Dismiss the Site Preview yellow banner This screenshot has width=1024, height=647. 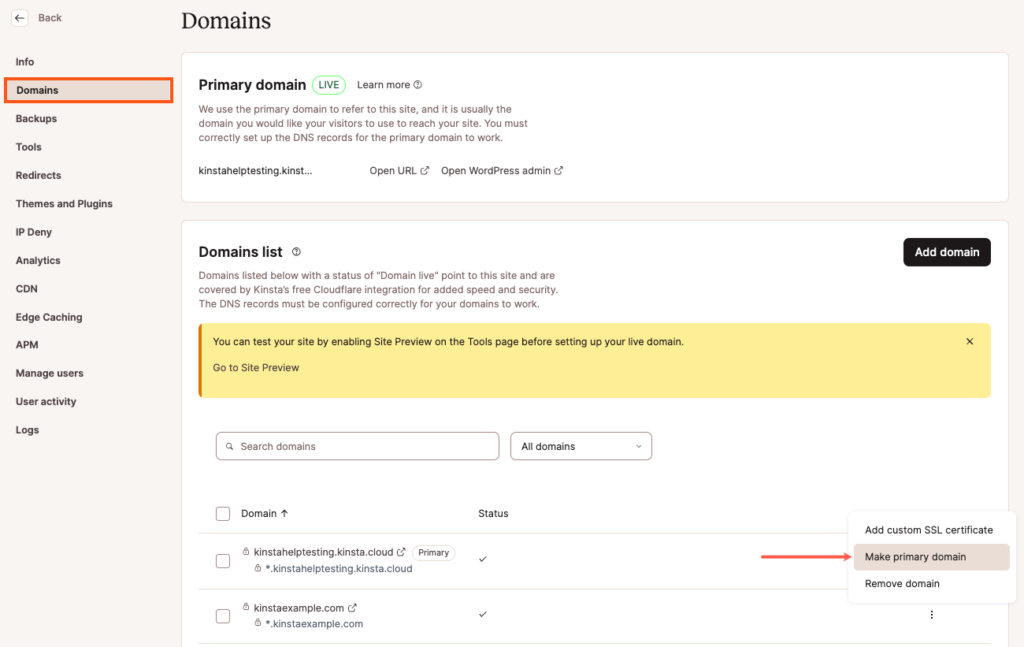[x=969, y=341]
